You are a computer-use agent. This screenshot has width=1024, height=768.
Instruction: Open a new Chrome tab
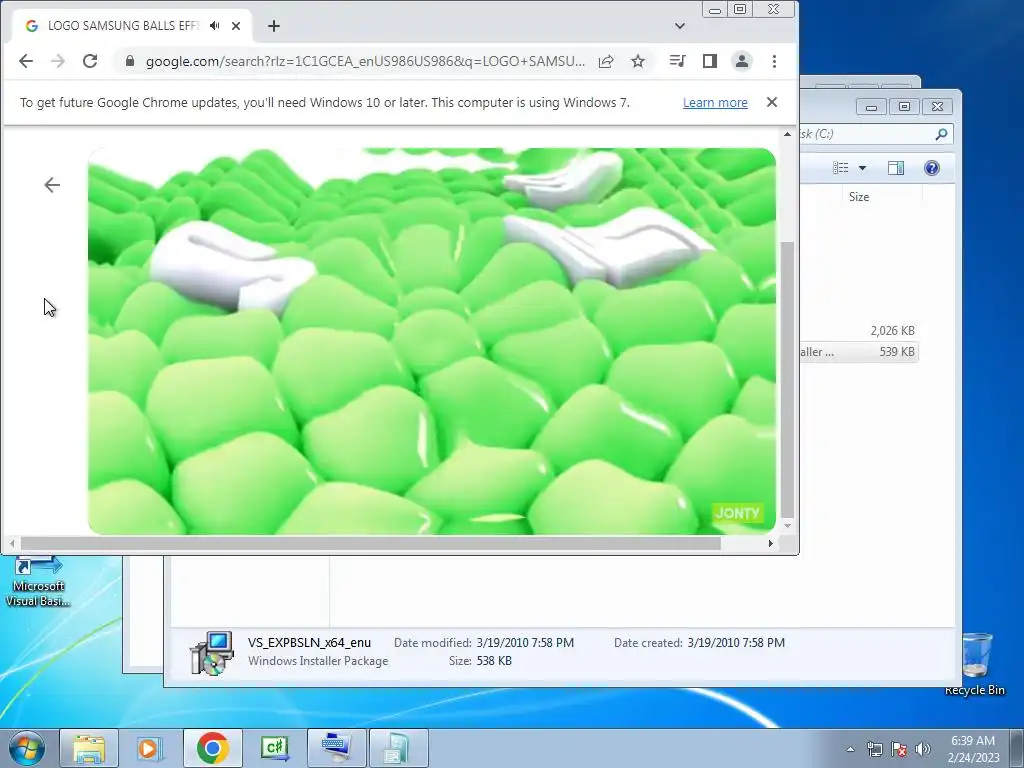pos(274,25)
